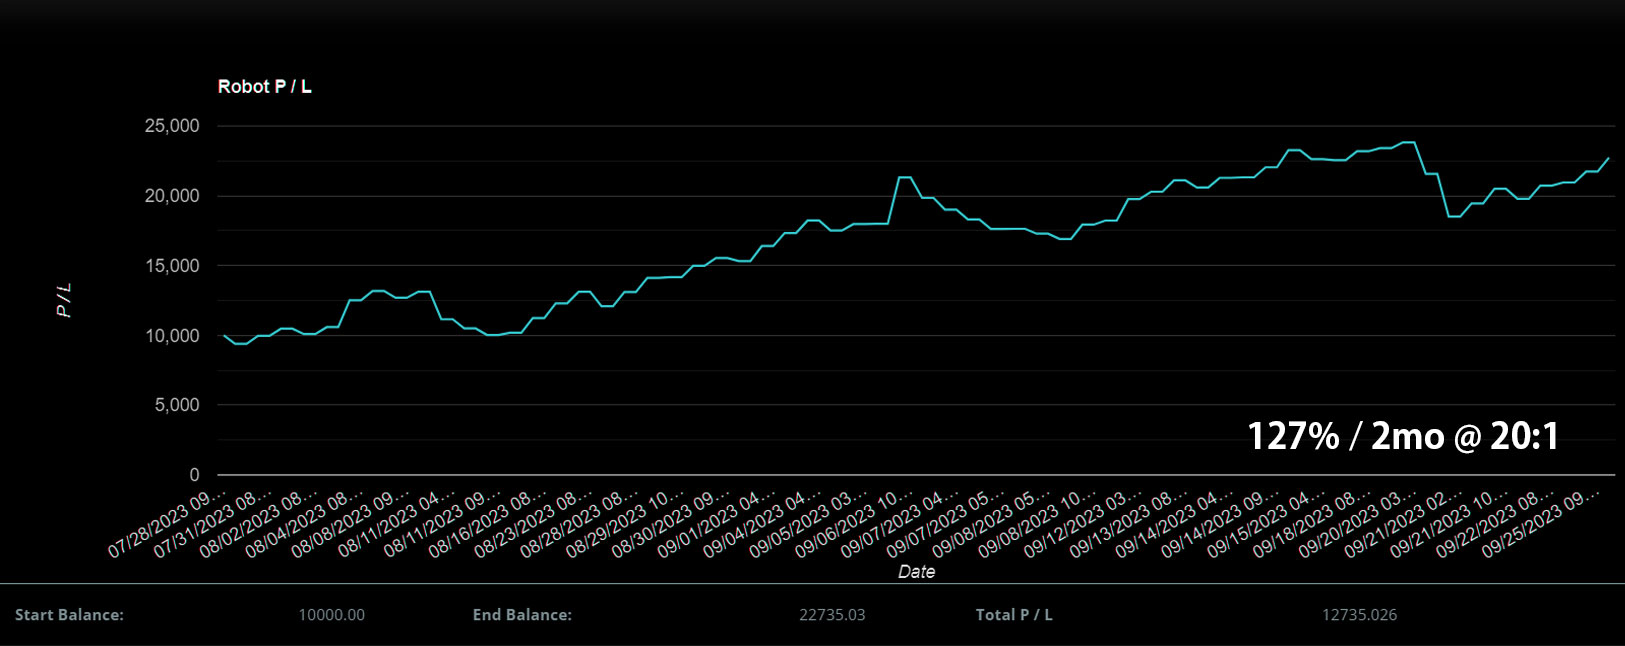
Task: Select the 22735.03 end balance value
Action: point(832,615)
